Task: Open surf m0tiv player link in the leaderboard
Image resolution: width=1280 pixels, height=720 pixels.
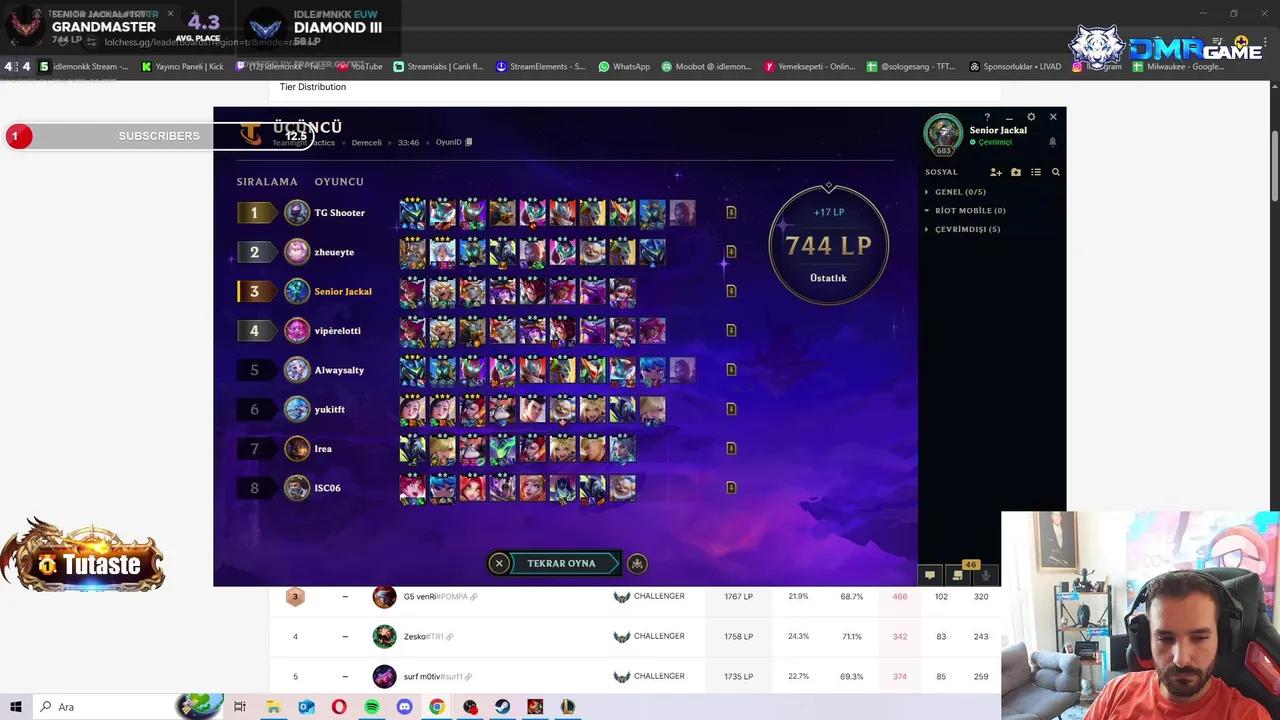Action: [440, 677]
